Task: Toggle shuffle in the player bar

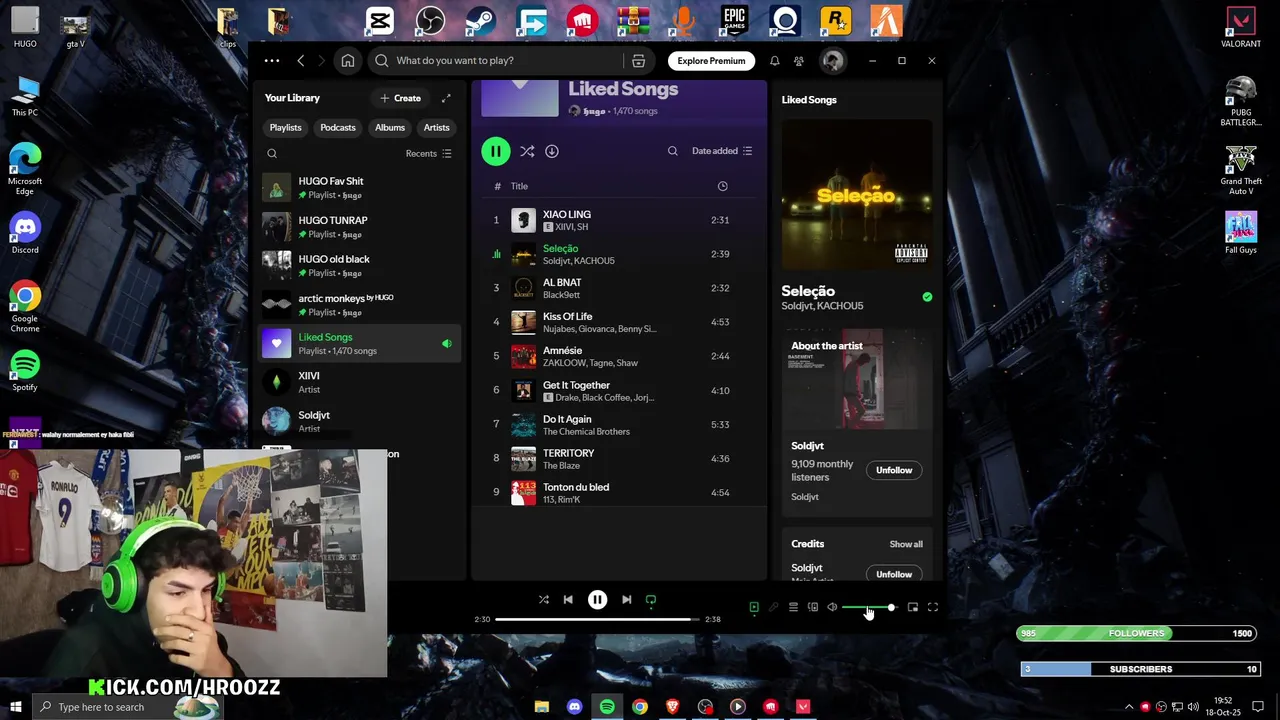Action: (x=544, y=600)
